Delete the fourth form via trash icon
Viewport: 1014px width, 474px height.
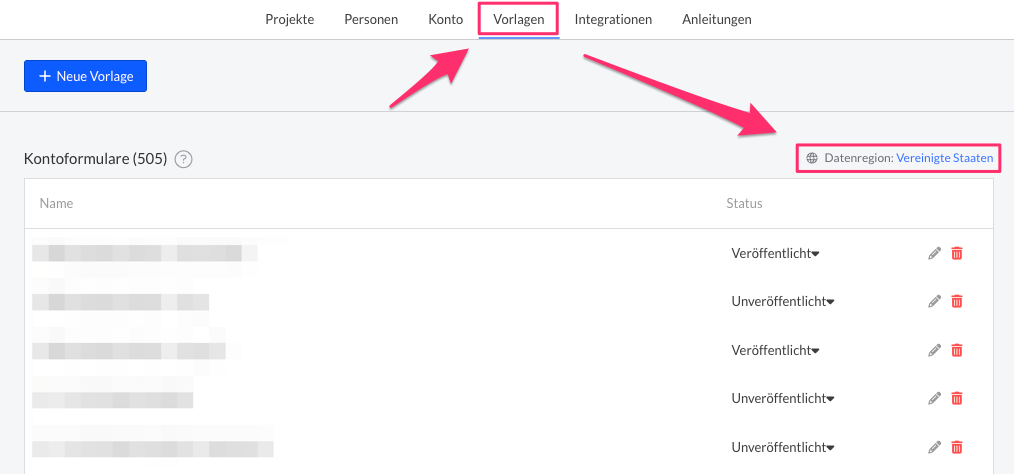(957, 398)
